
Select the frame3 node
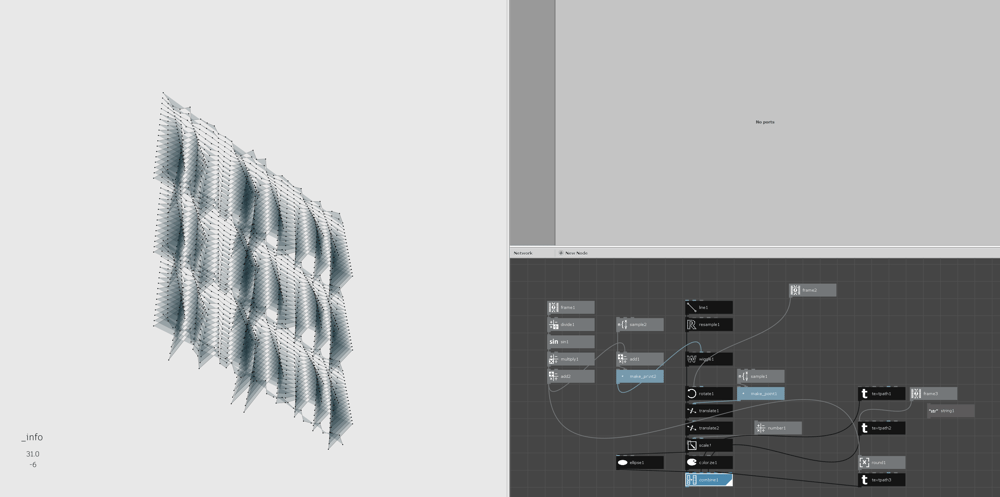tap(933, 394)
